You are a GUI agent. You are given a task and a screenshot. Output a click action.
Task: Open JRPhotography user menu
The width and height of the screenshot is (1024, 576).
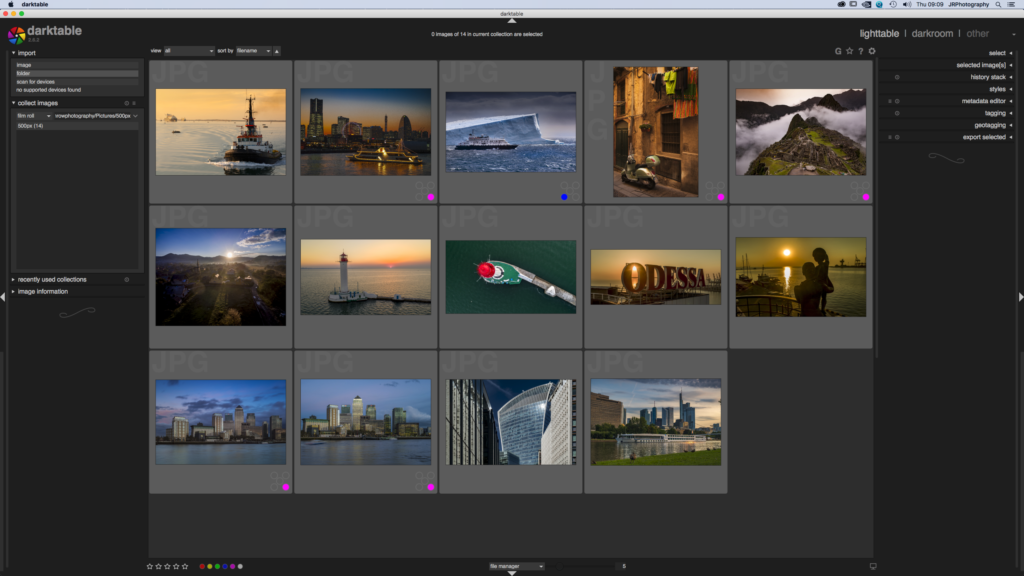pos(968,5)
